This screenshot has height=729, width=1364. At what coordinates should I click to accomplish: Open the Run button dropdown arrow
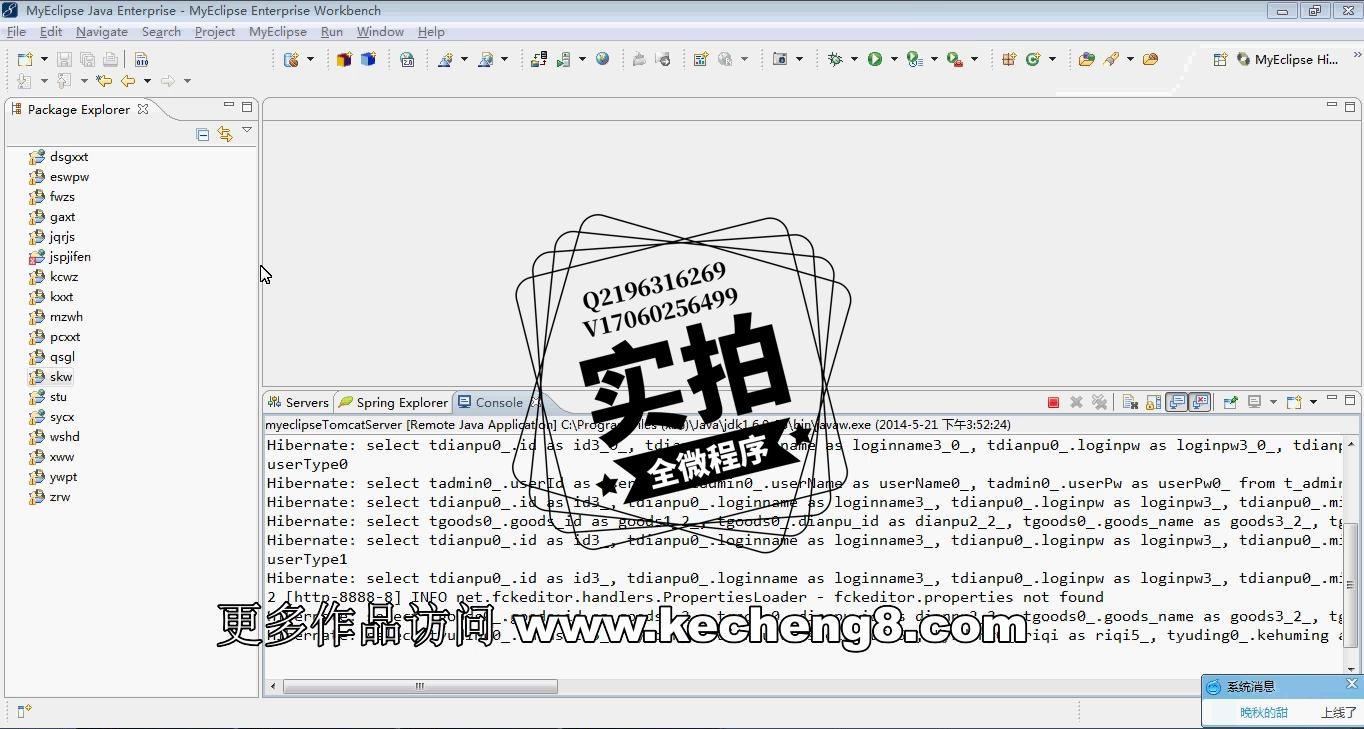894,59
